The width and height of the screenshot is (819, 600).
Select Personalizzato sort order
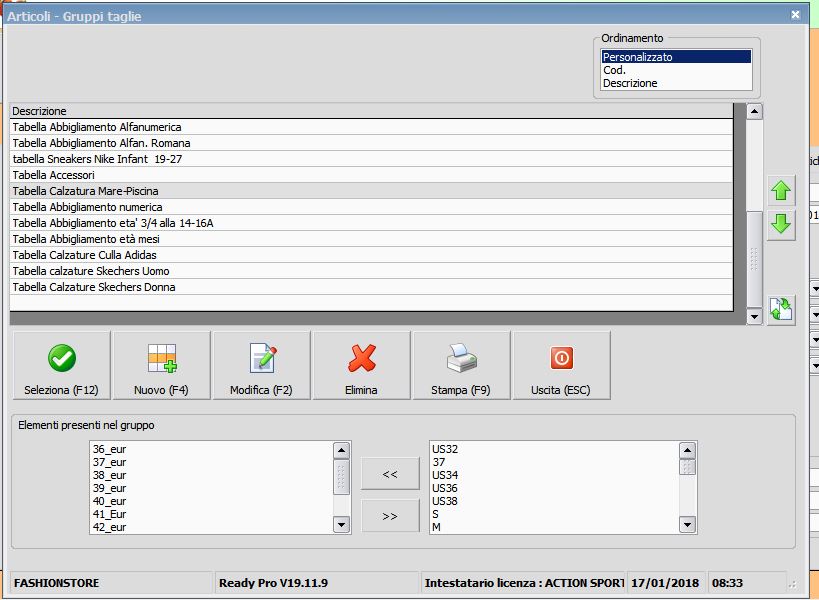[x=675, y=57]
